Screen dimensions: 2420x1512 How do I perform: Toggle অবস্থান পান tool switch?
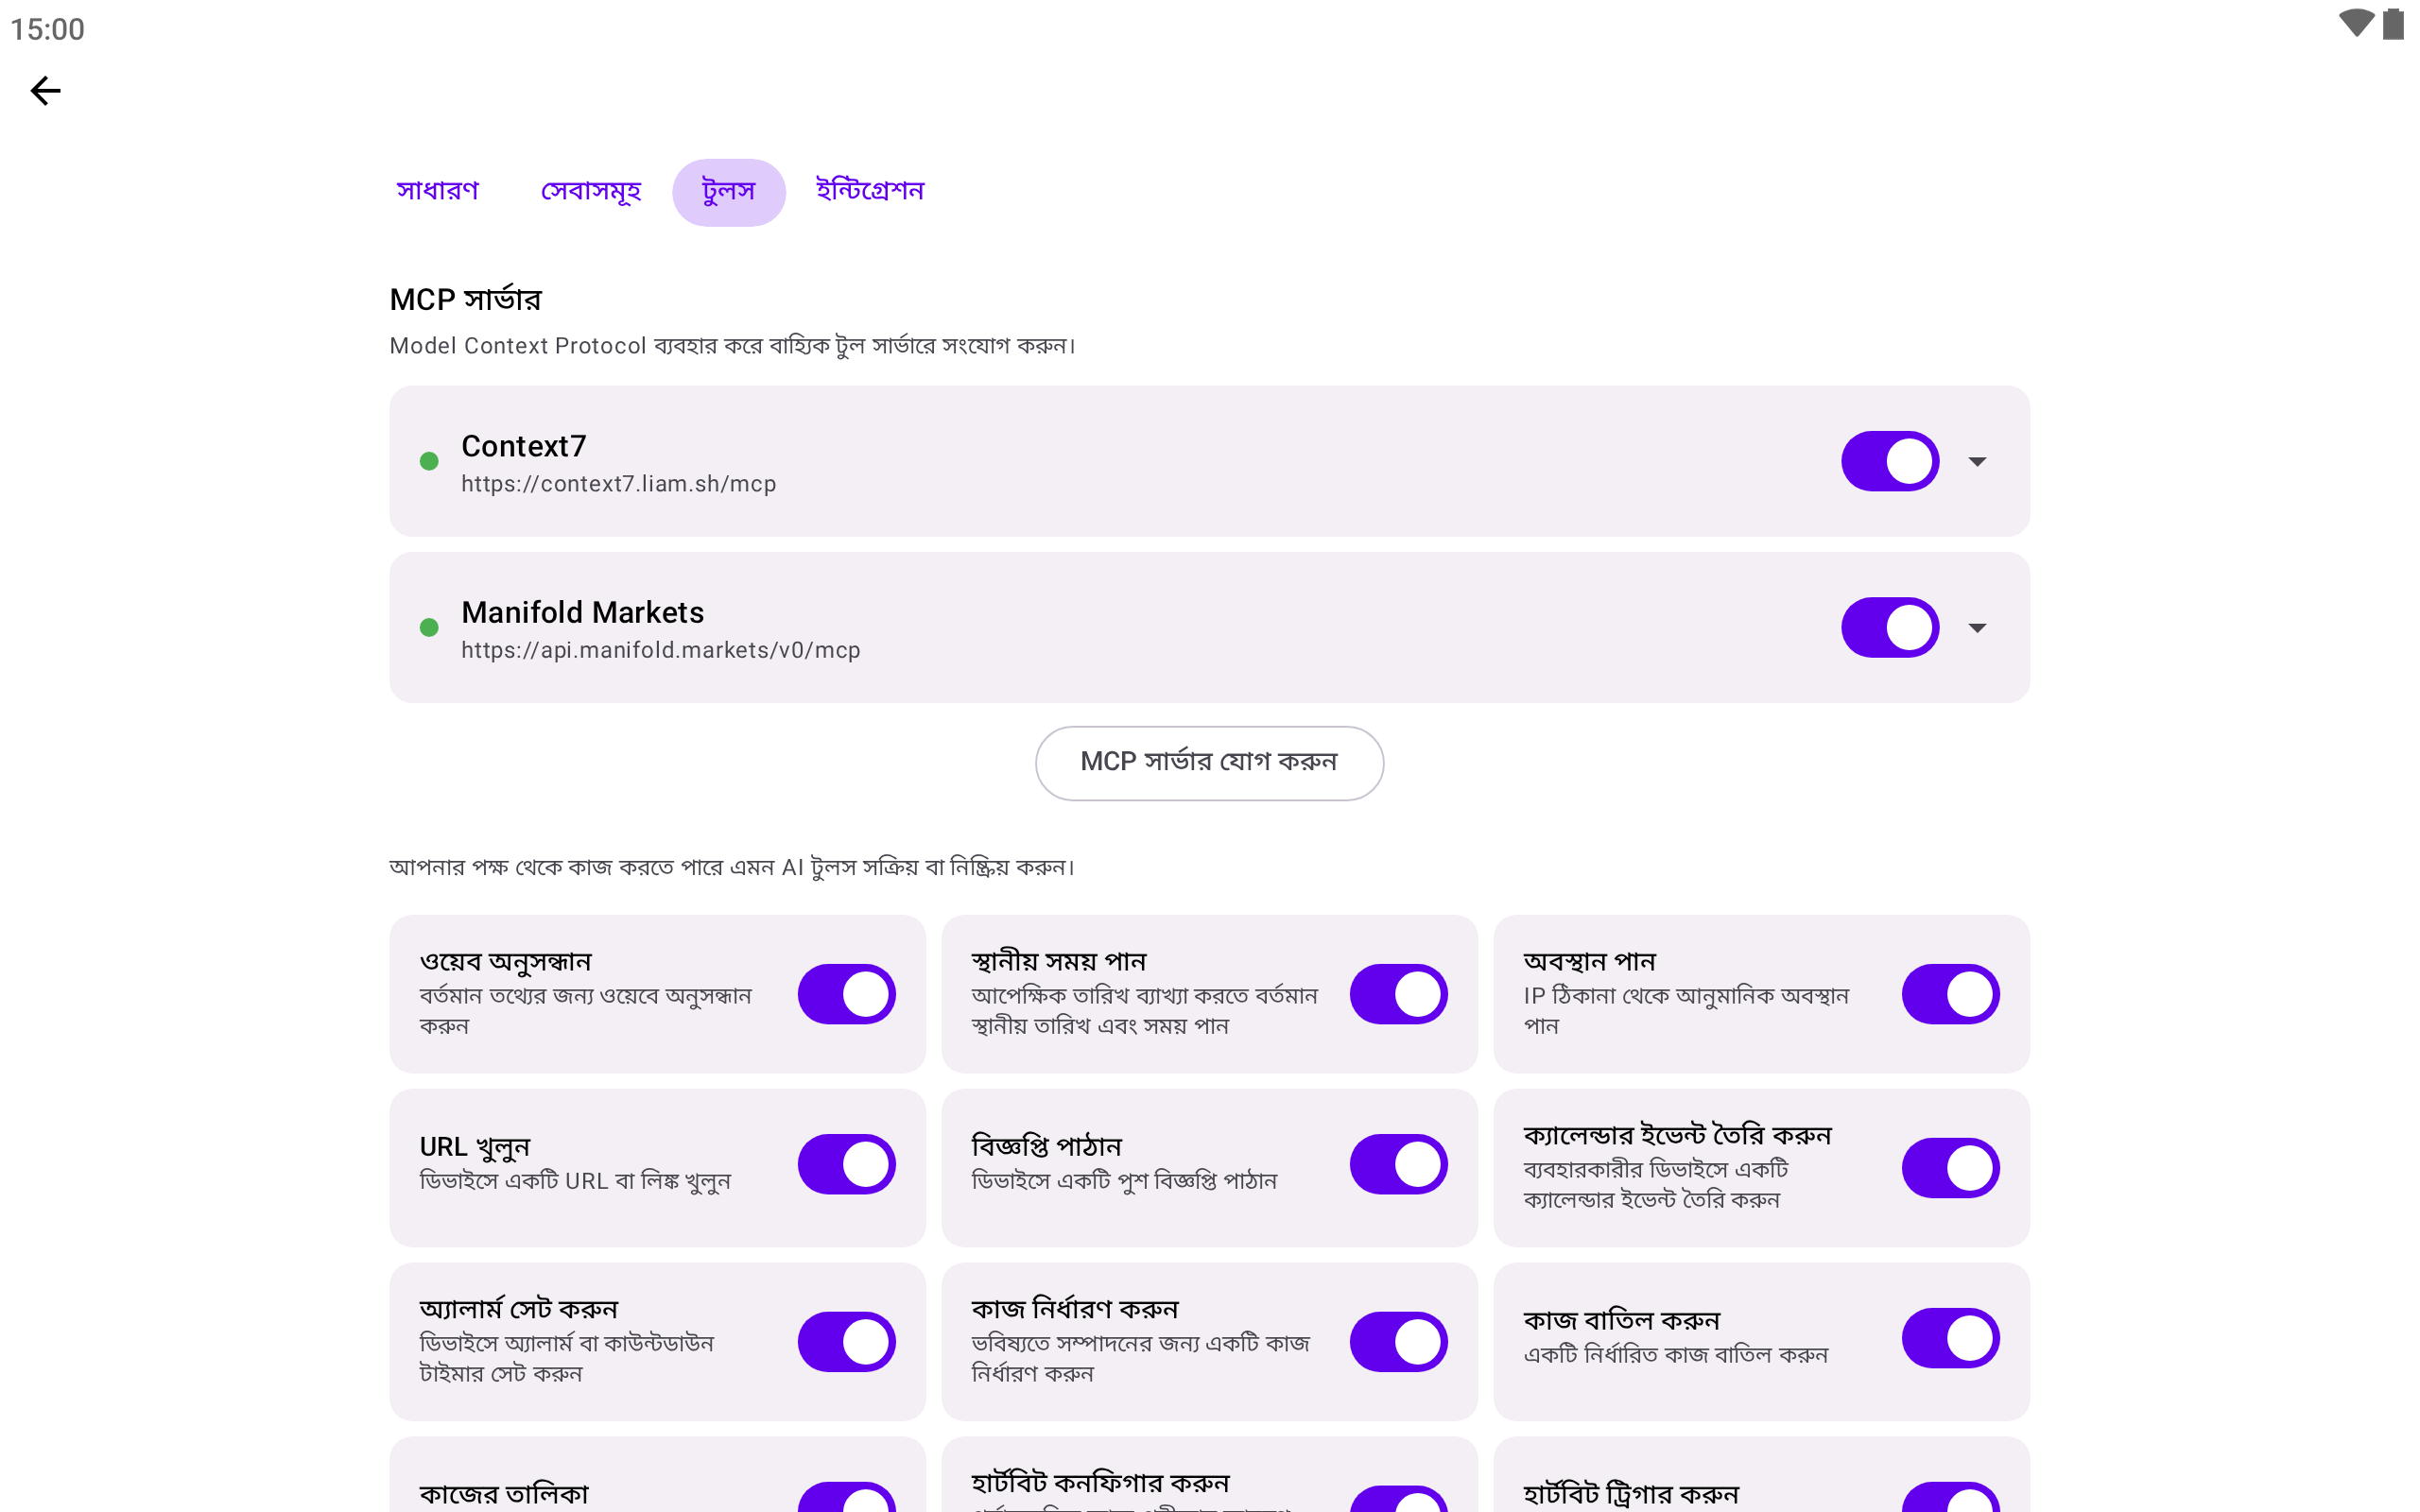click(1950, 994)
